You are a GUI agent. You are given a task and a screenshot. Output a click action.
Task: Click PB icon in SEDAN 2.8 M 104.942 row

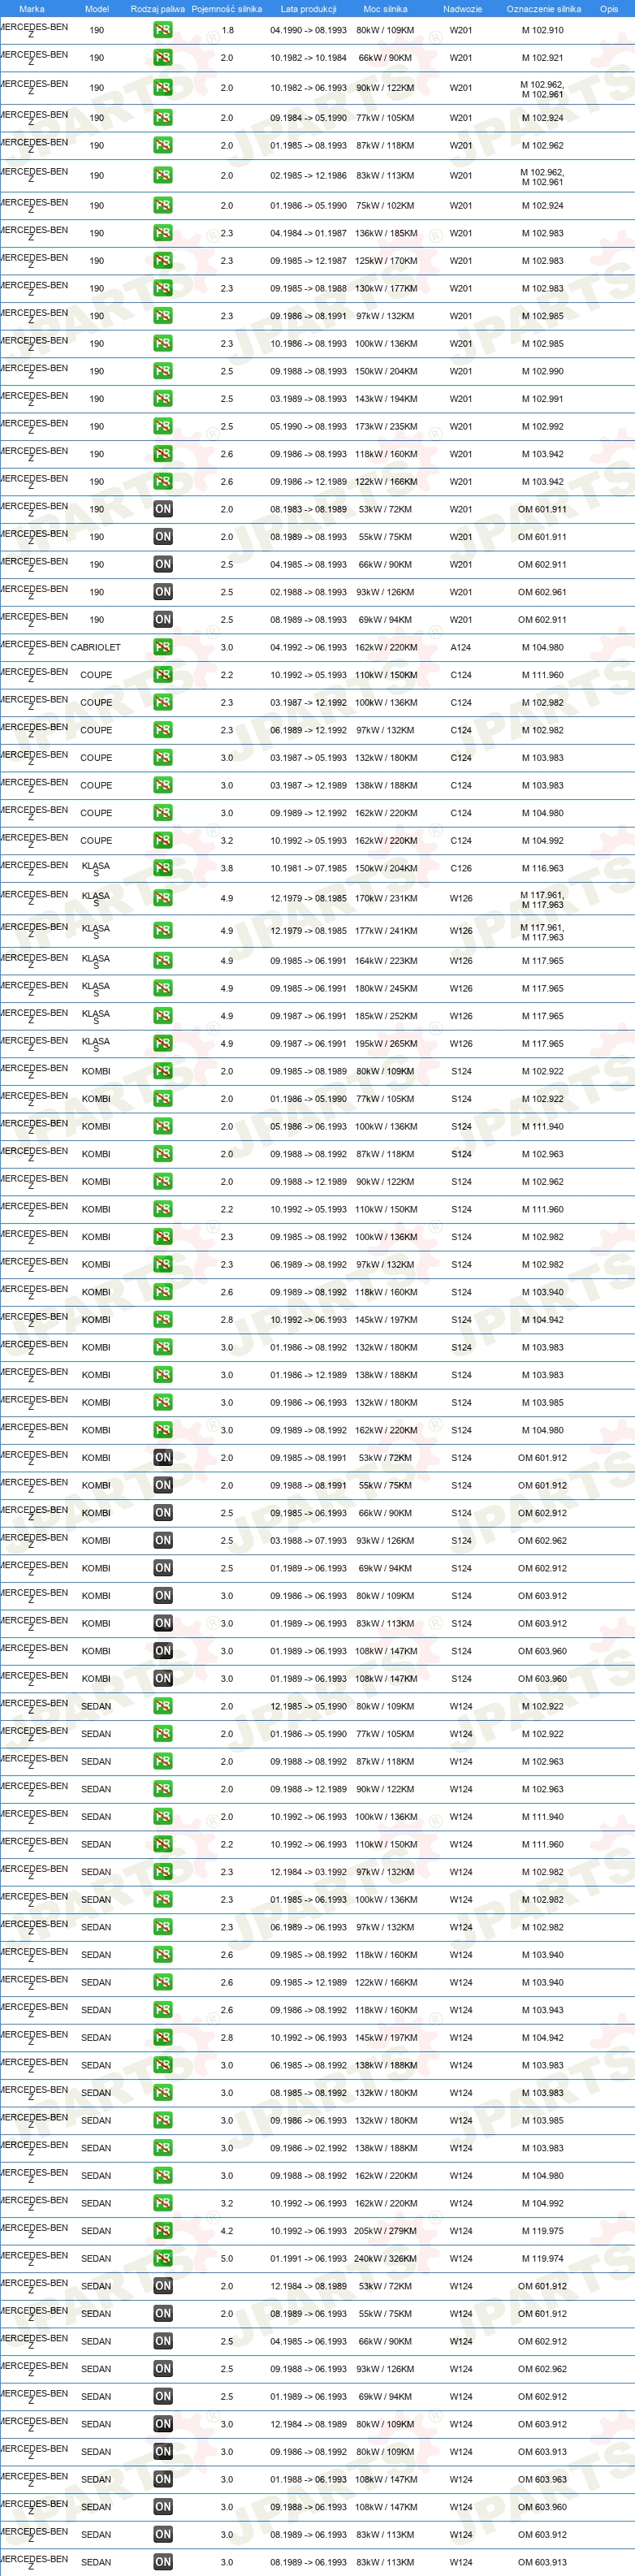(x=162, y=2038)
